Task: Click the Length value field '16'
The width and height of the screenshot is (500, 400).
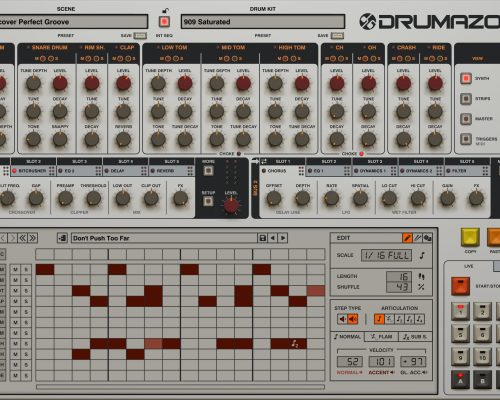Action: pyautogui.click(x=399, y=276)
